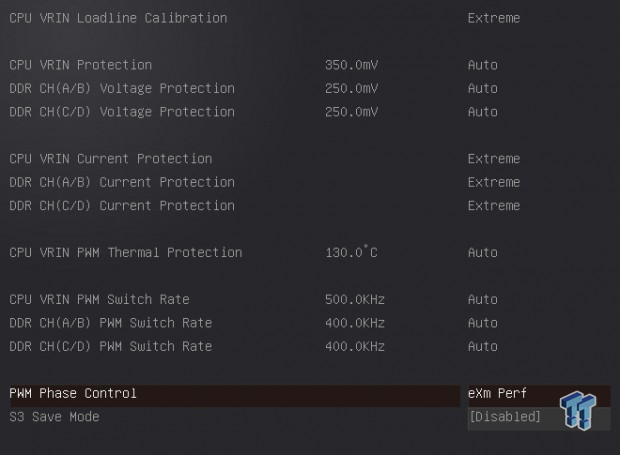
Task: Select the 500.0KHz switch rate reading
Action: tap(355, 300)
